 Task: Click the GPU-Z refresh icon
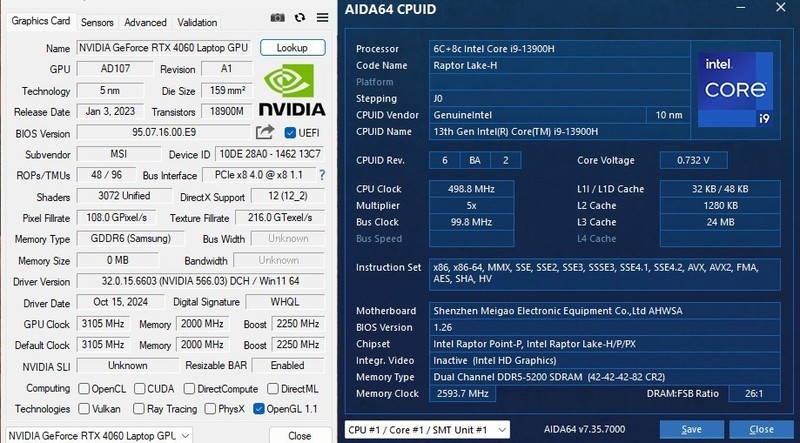click(300, 17)
